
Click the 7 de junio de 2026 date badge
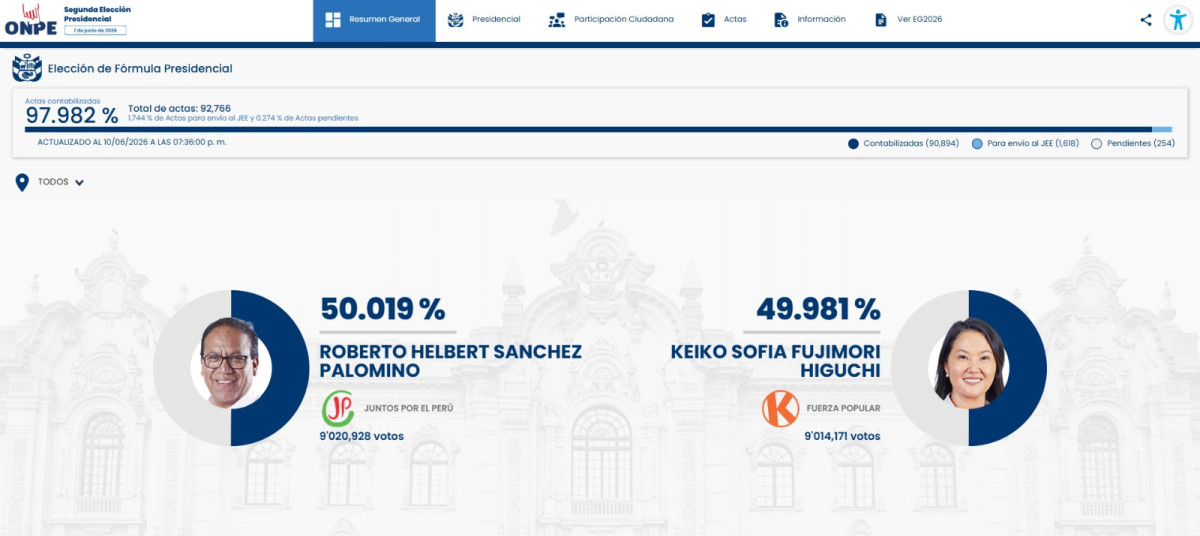[x=95, y=30]
